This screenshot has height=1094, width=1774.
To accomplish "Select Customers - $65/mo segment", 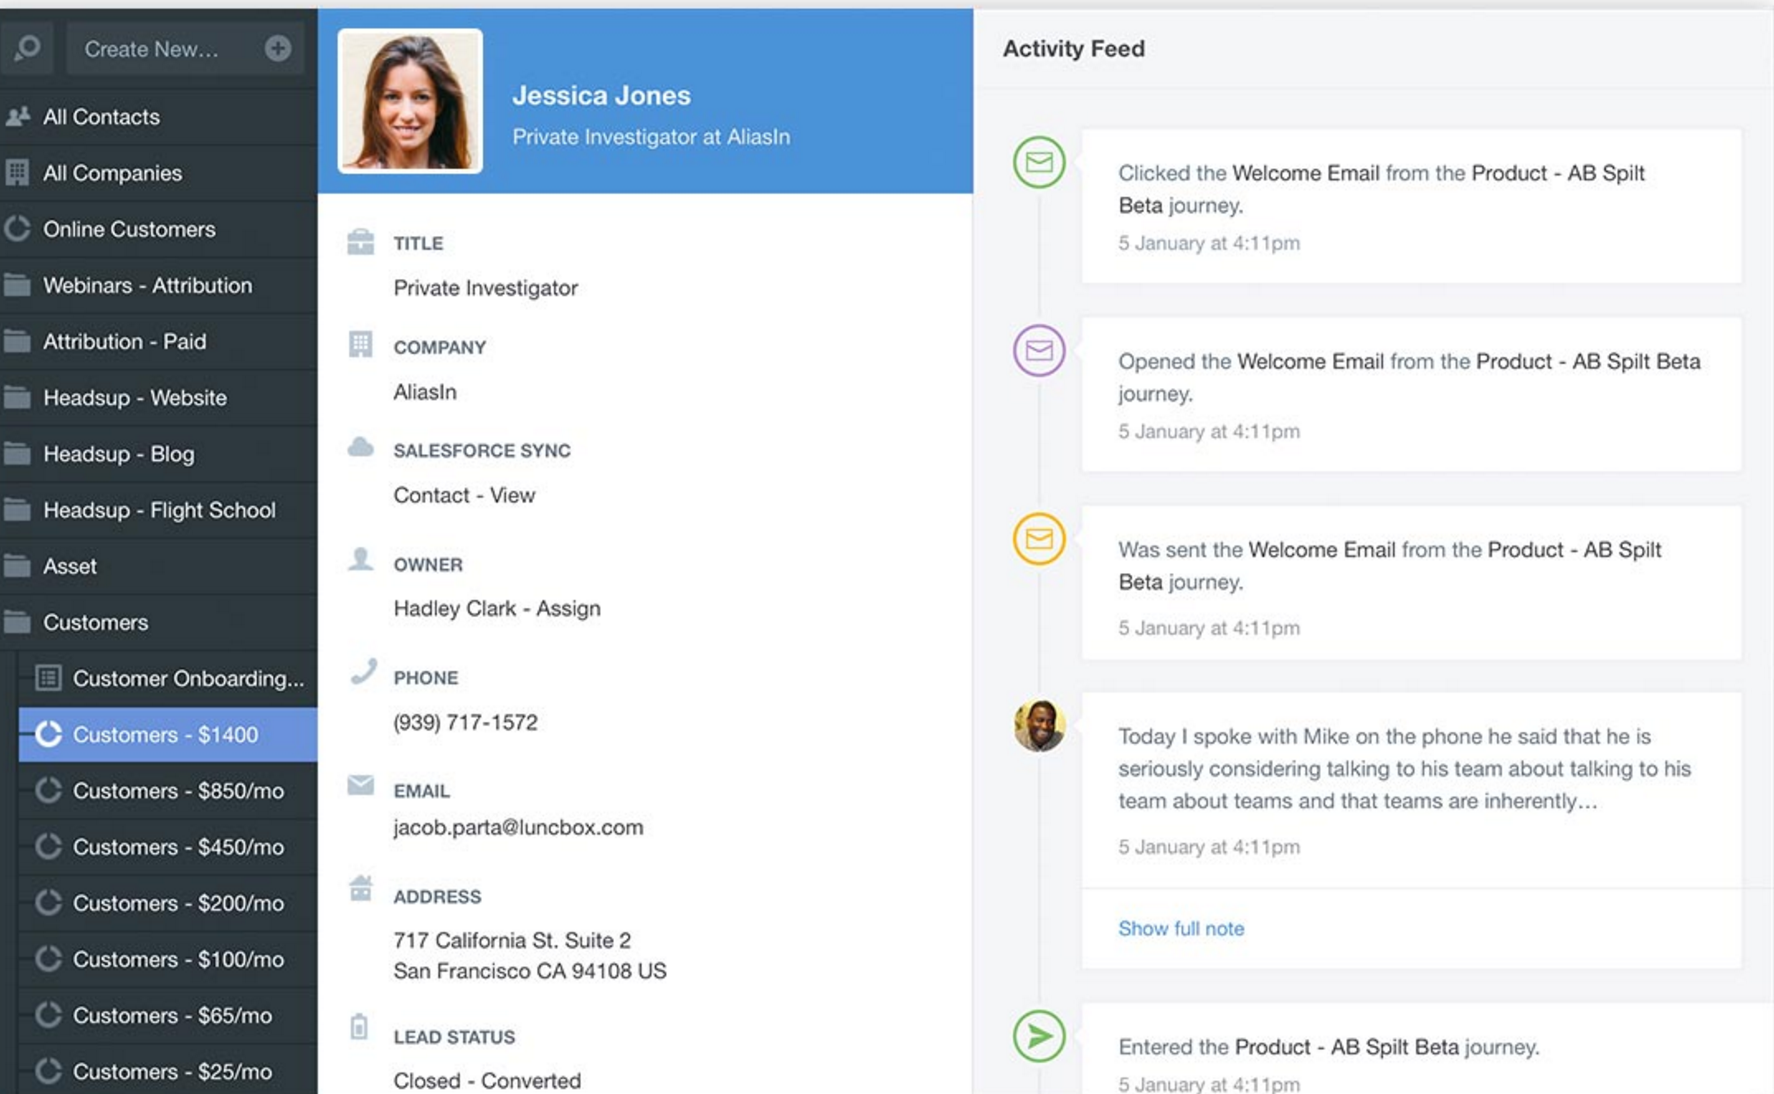I will (x=168, y=1015).
